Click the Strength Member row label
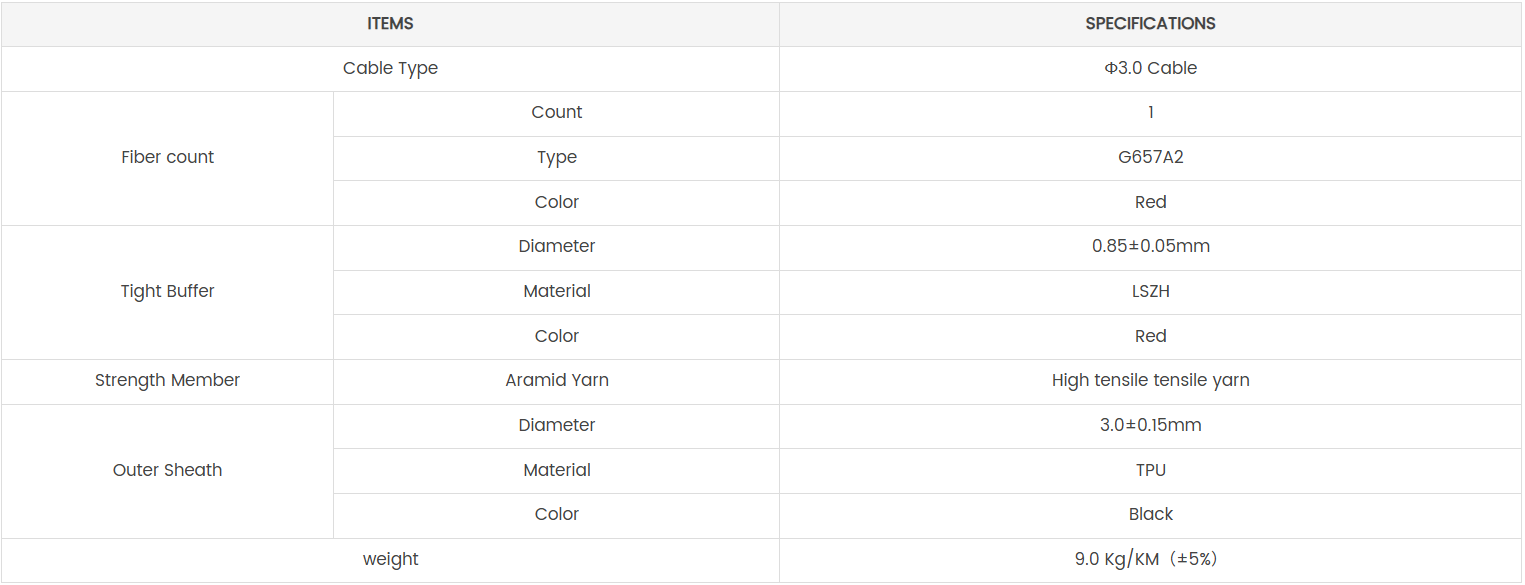The height and width of the screenshot is (585, 1525). point(167,381)
